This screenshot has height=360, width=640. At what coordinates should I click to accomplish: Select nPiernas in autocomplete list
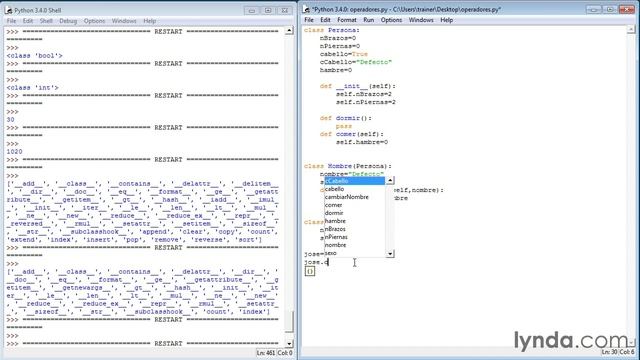(x=355, y=237)
